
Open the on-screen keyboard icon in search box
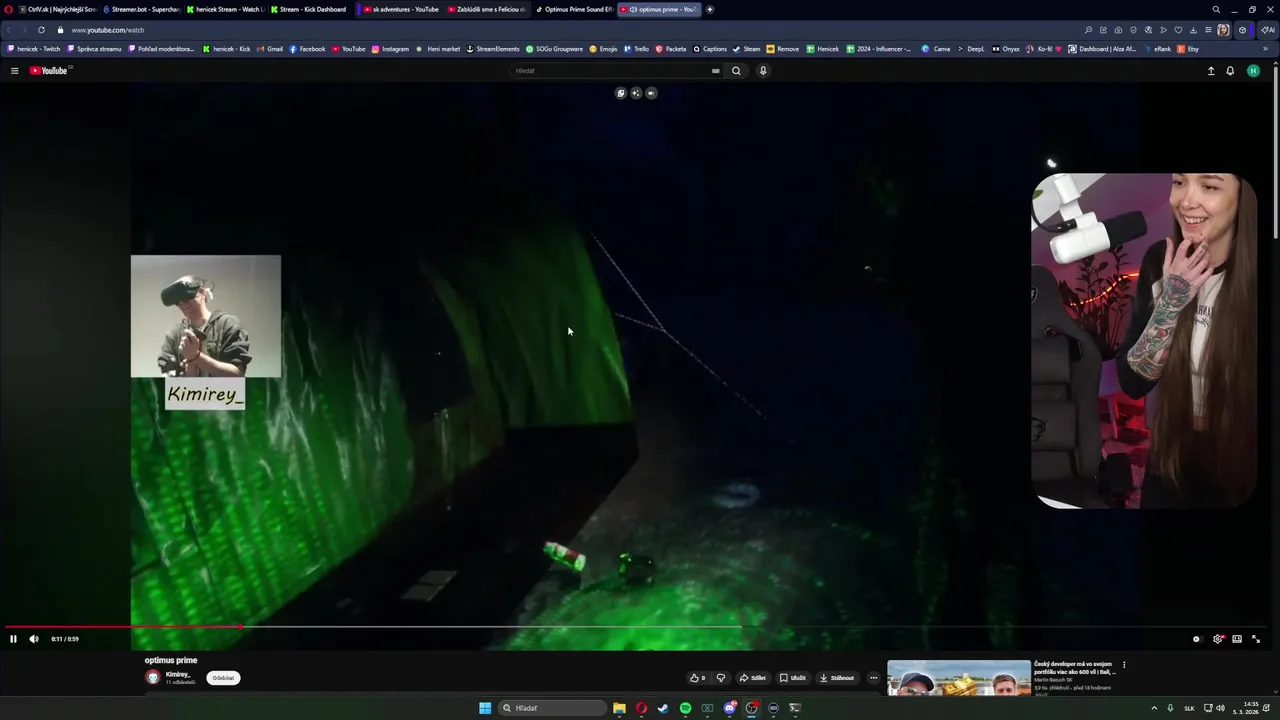[715, 71]
